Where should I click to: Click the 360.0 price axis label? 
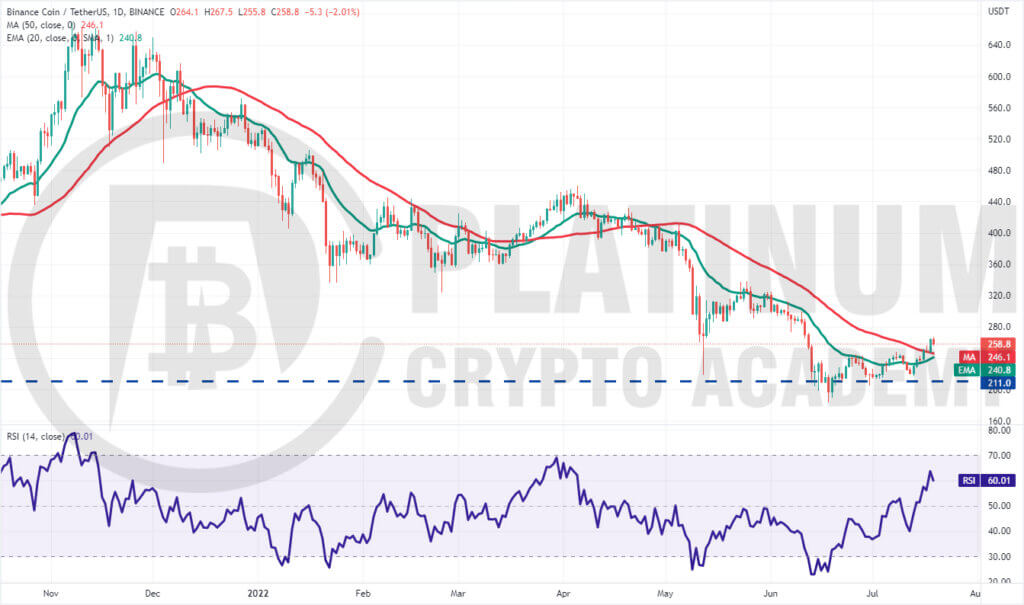coord(999,265)
